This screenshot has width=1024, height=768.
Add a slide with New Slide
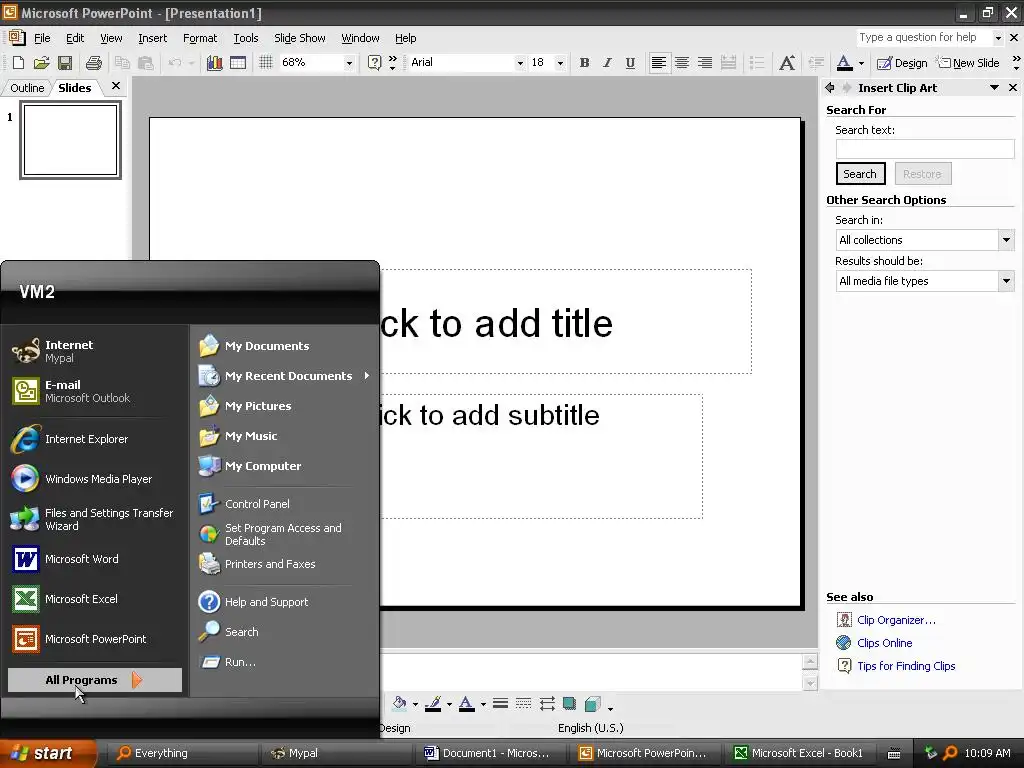(968, 63)
